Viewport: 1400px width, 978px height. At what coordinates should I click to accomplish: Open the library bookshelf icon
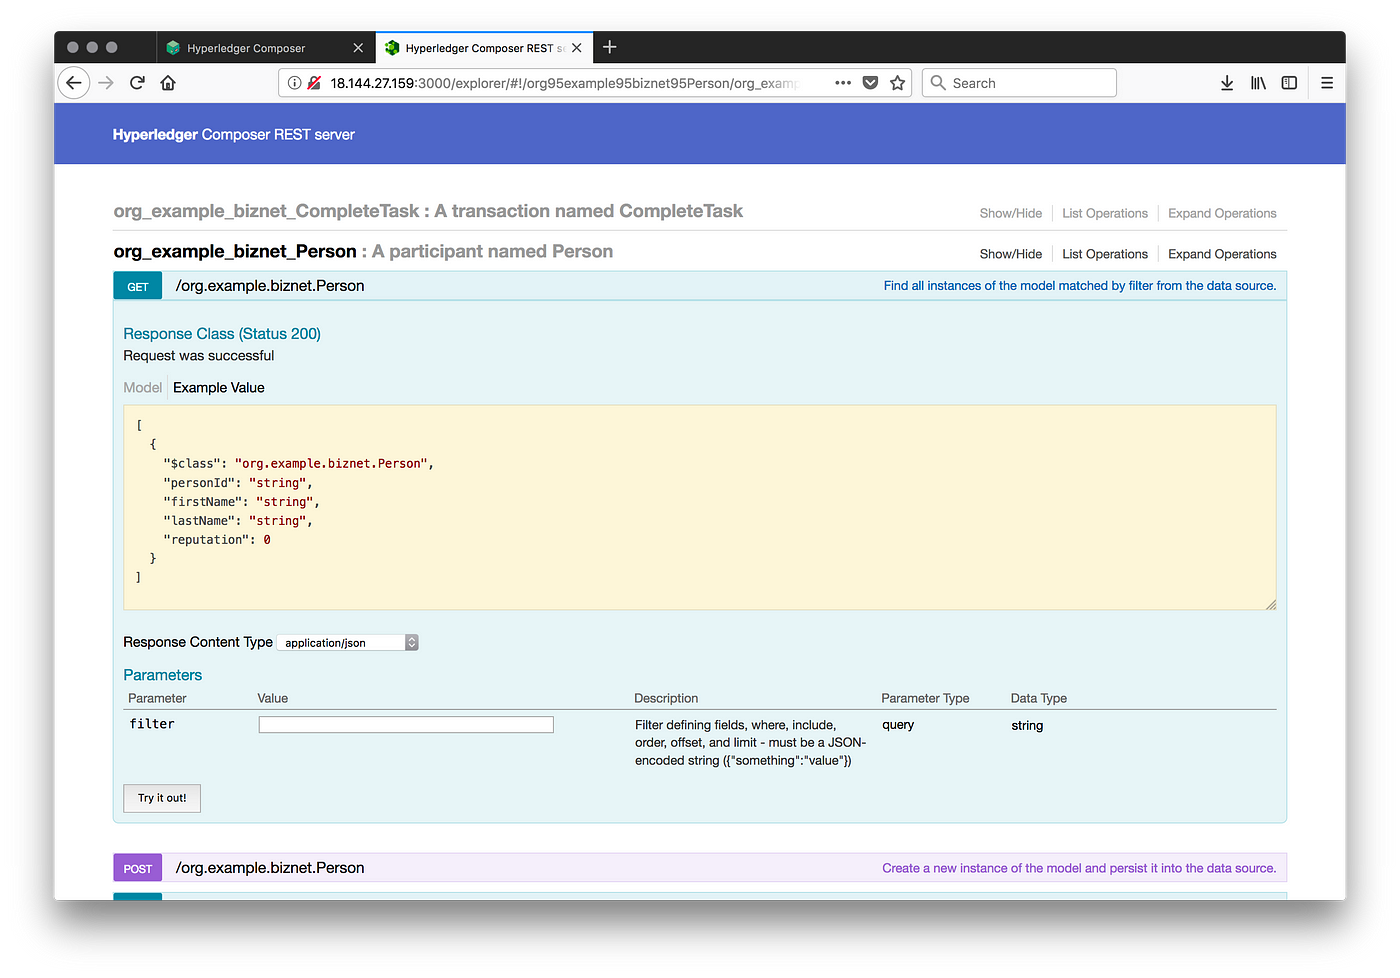point(1258,83)
